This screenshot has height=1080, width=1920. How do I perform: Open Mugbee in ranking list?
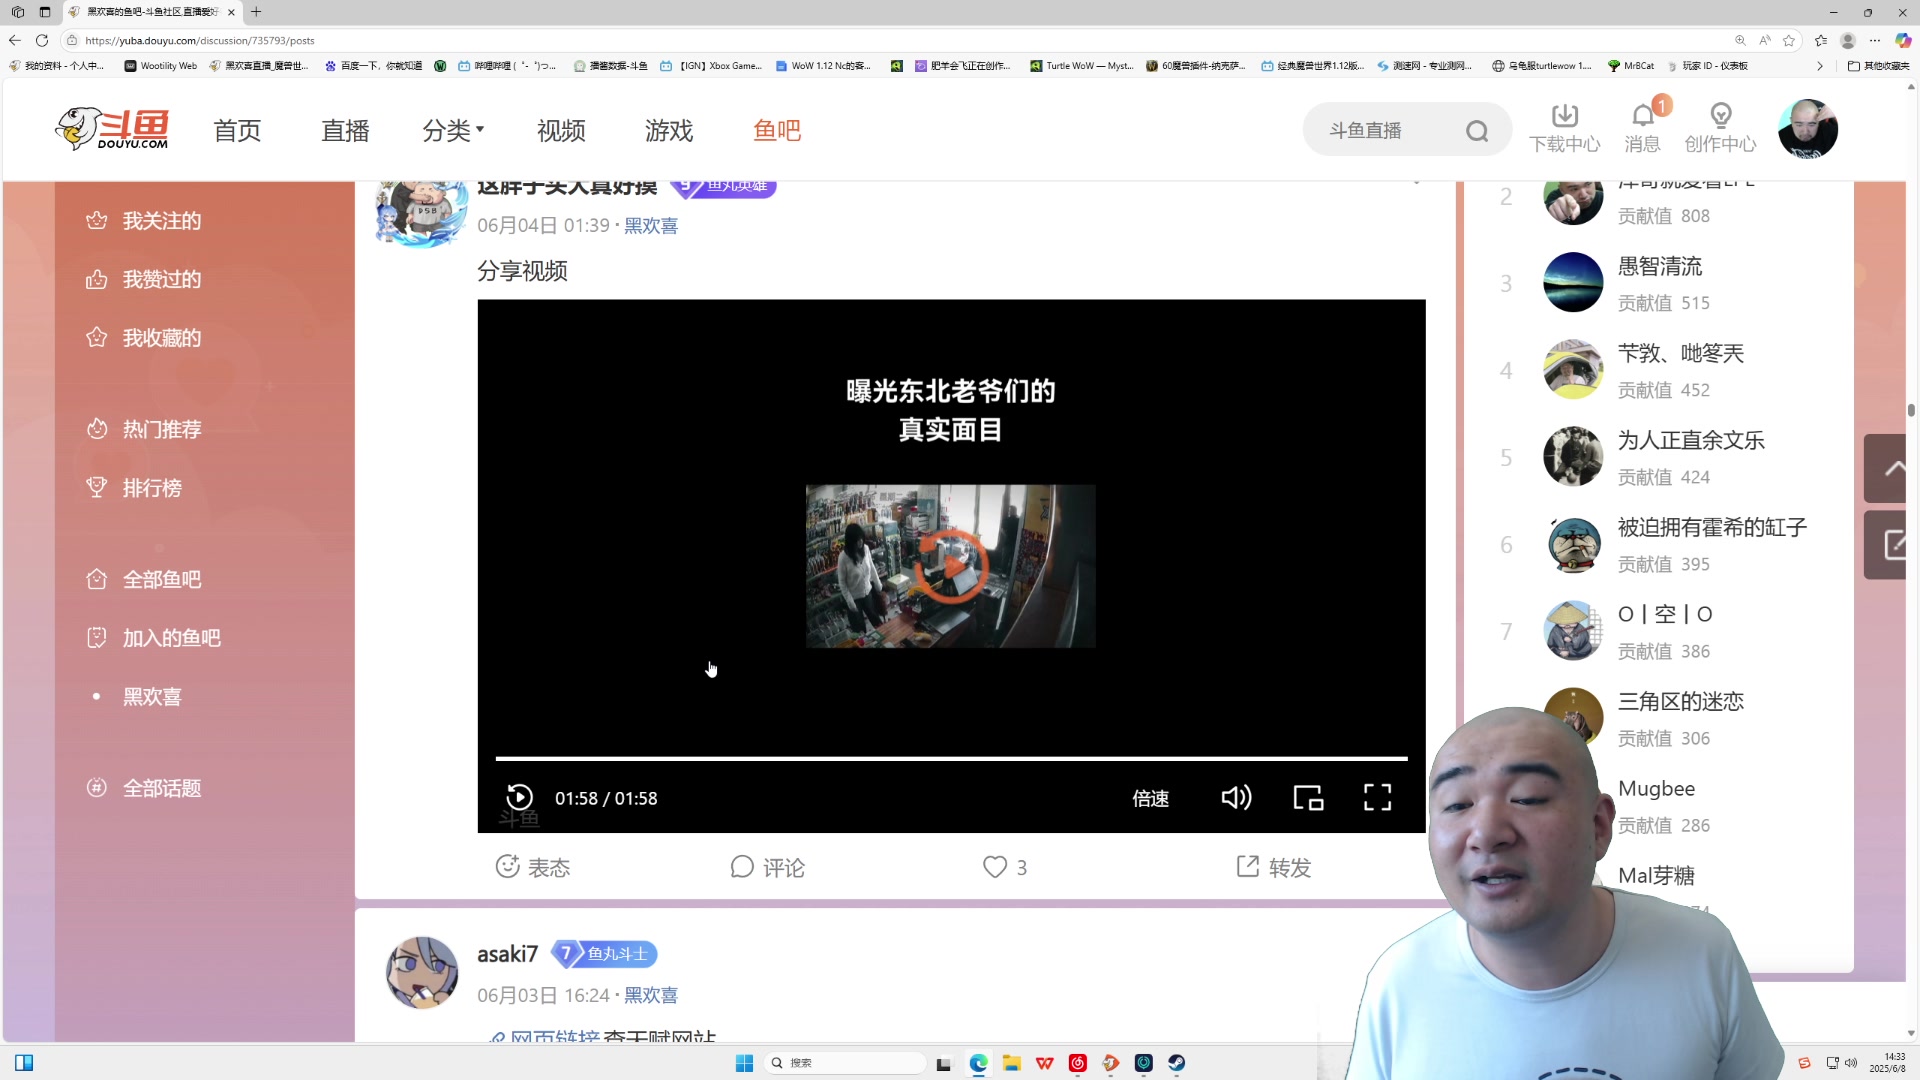[x=1656, y=788]
